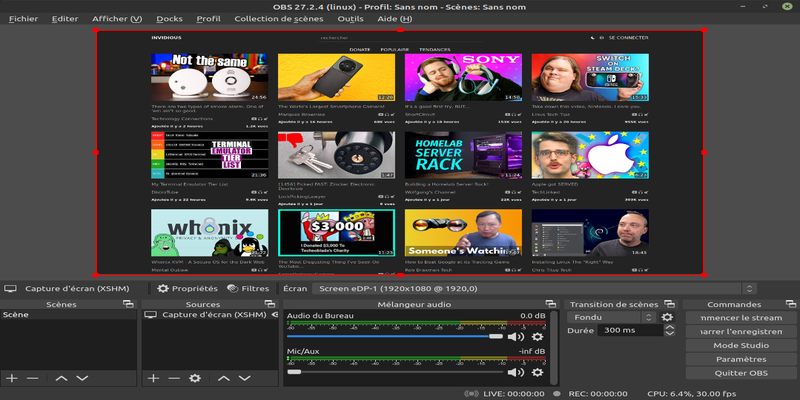Viewport: 800px width, 400px height.
Task: Click the HOMELAB SERVER RACK thumbnail in preview
Action: click(463, 155)
